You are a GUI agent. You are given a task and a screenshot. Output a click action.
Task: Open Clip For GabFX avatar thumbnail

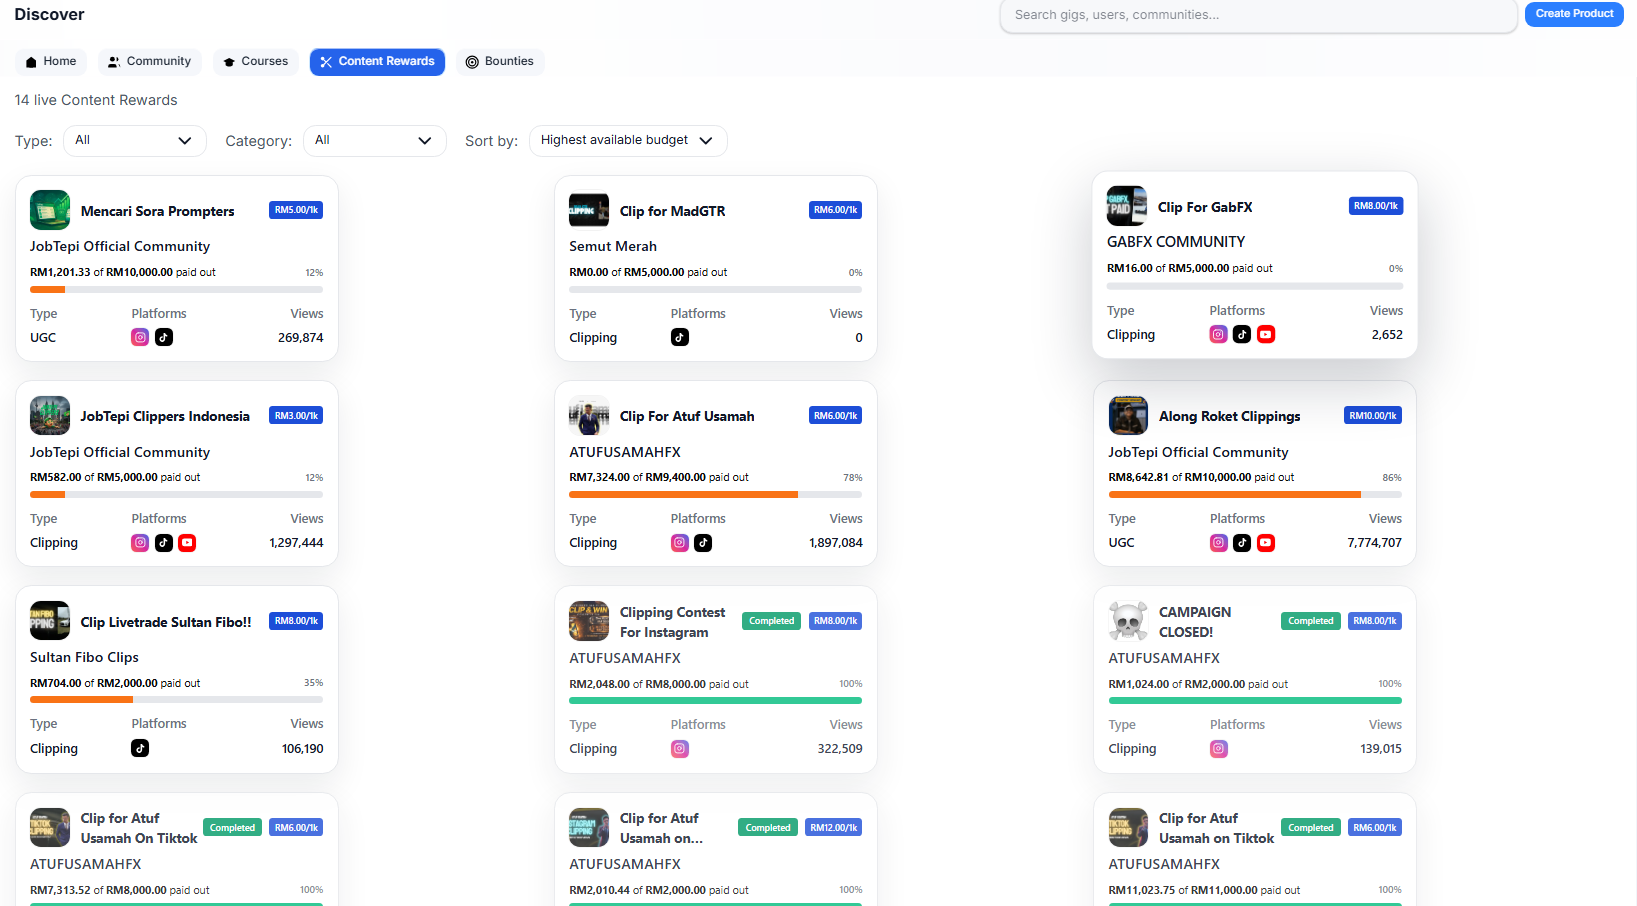point(1127,206)
